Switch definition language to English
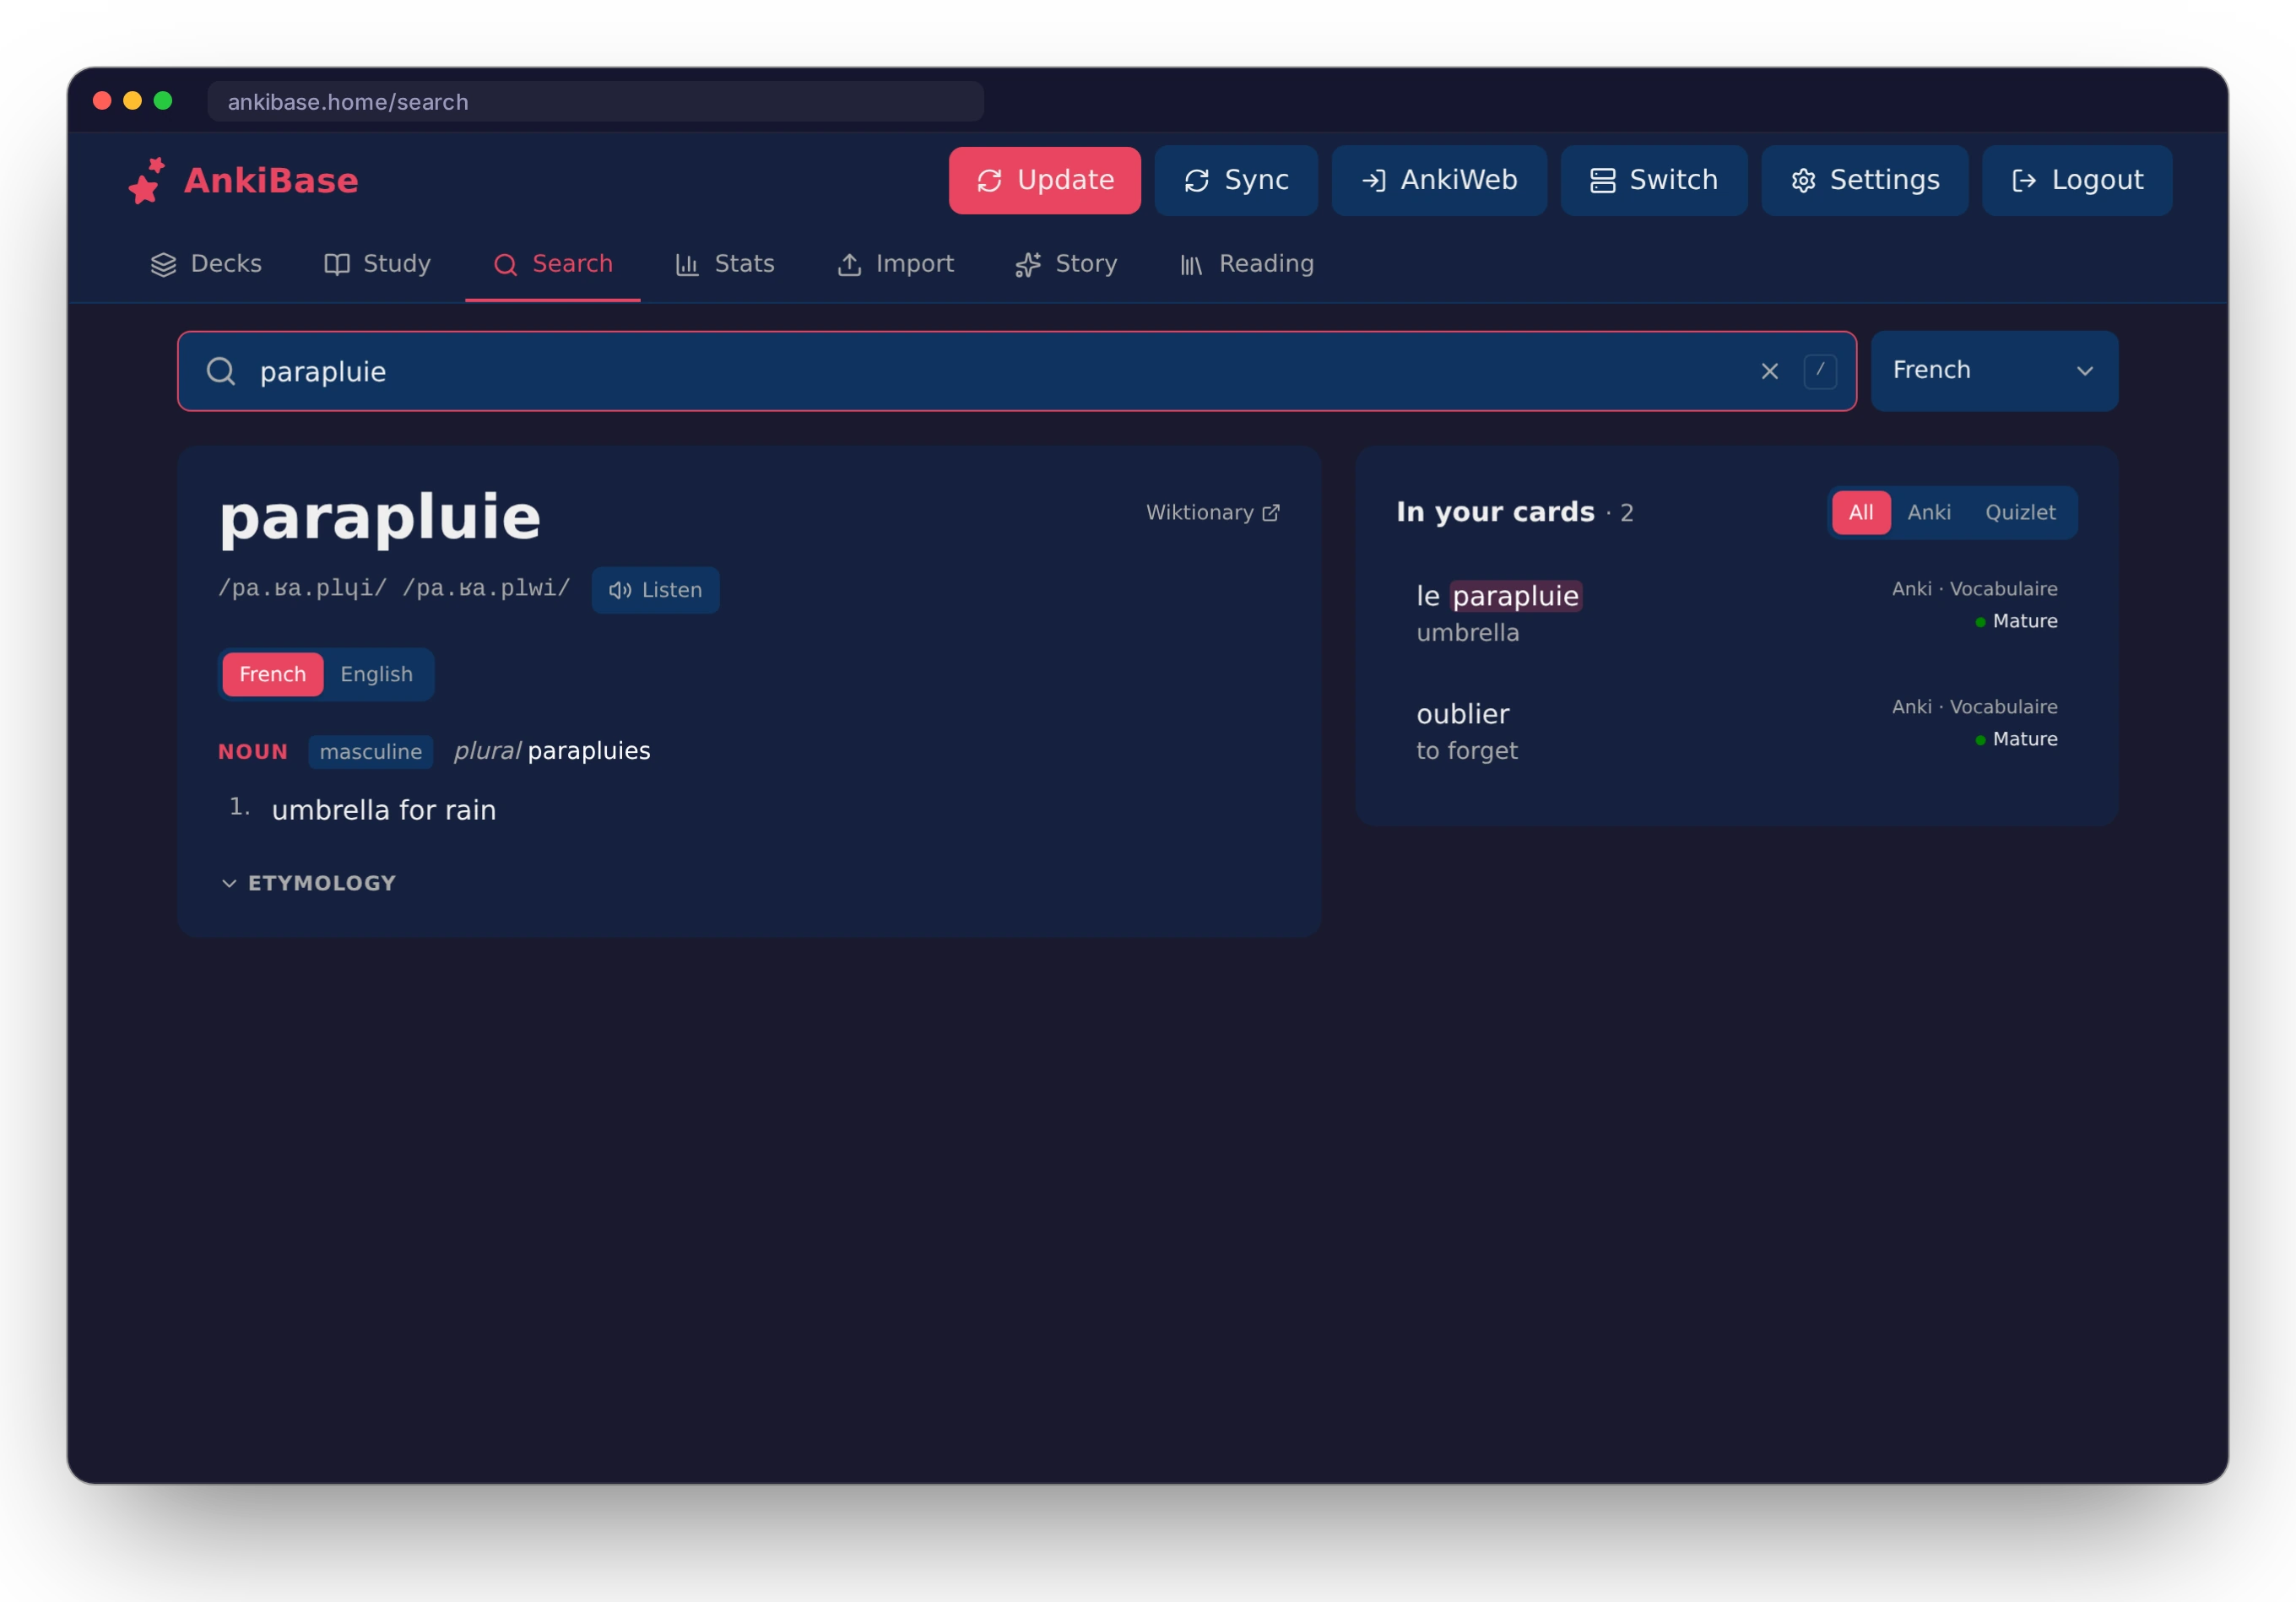This screenshot has height=1602, width=2296. [376, 674]
